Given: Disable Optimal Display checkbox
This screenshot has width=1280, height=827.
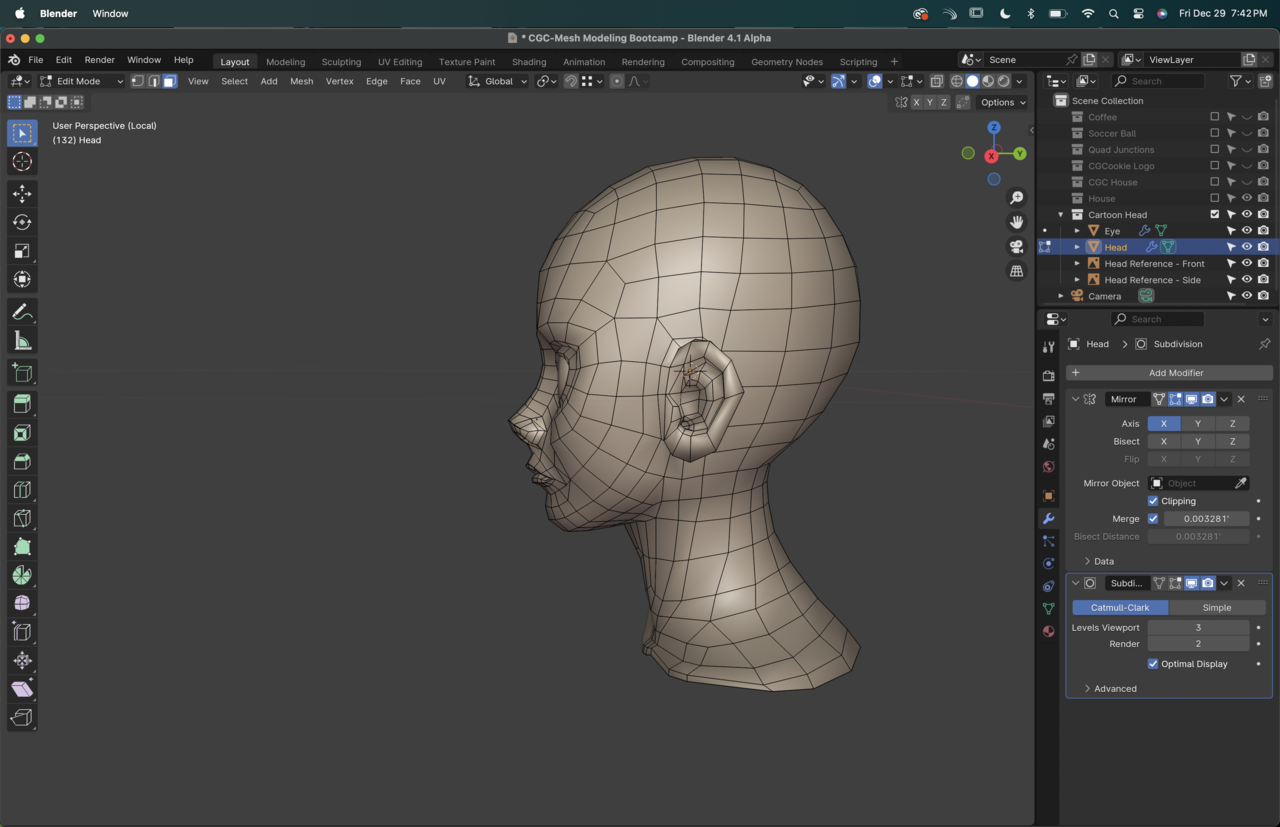Looking at the screenshot, I should [x=1153, y=664].
